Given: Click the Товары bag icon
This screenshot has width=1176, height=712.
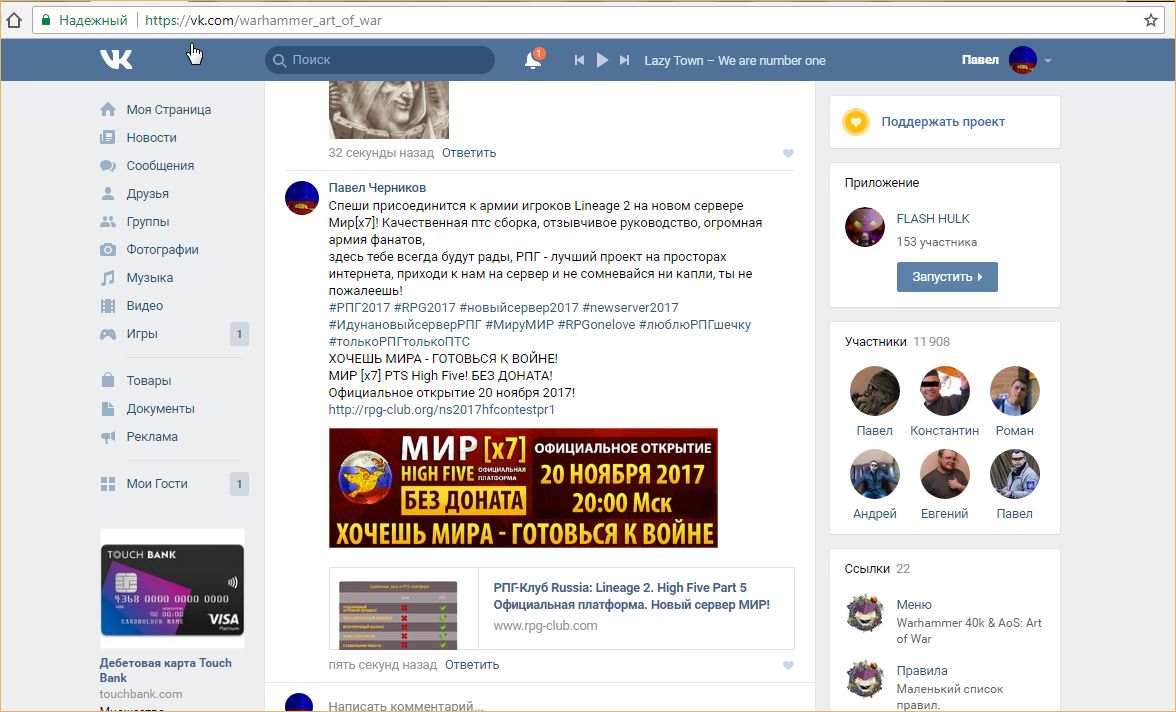Looking at the screenshot, I should click(x=108, y=380).
